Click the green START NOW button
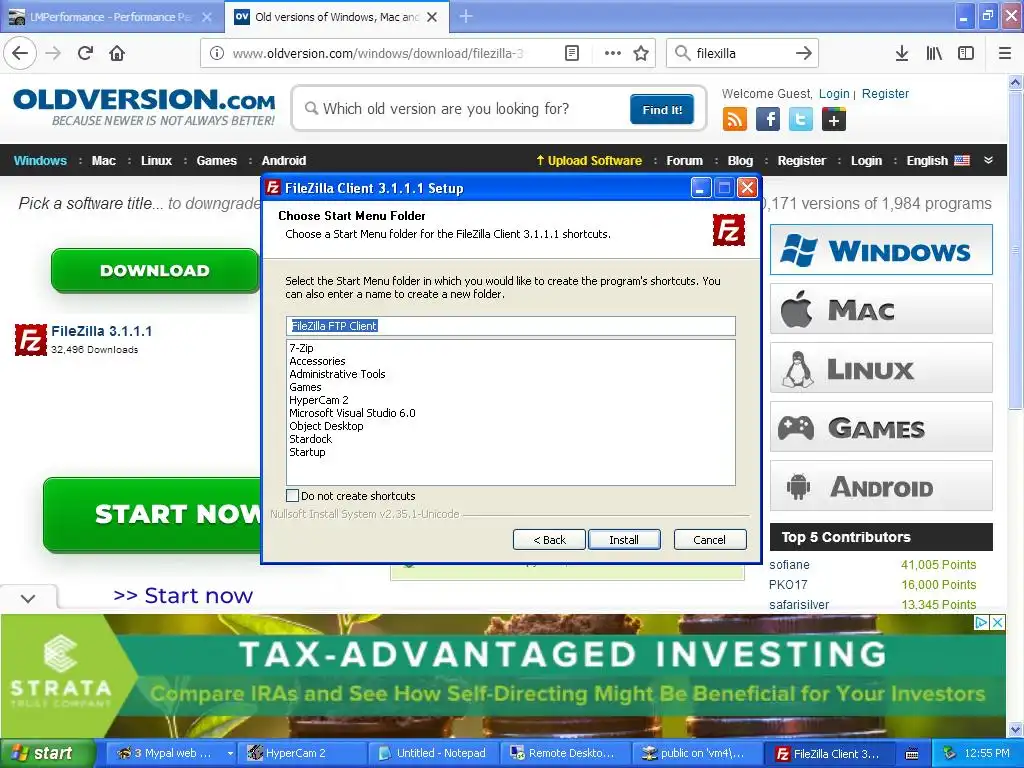Image resolution: width=1024 pixels, height=768 pixels. click(x=152, y=515)
